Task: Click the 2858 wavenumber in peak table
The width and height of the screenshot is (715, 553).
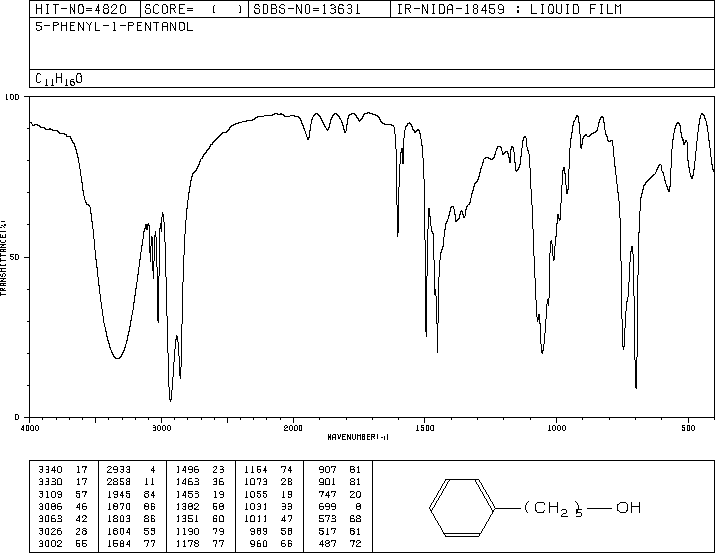Action: coord(119,481)
